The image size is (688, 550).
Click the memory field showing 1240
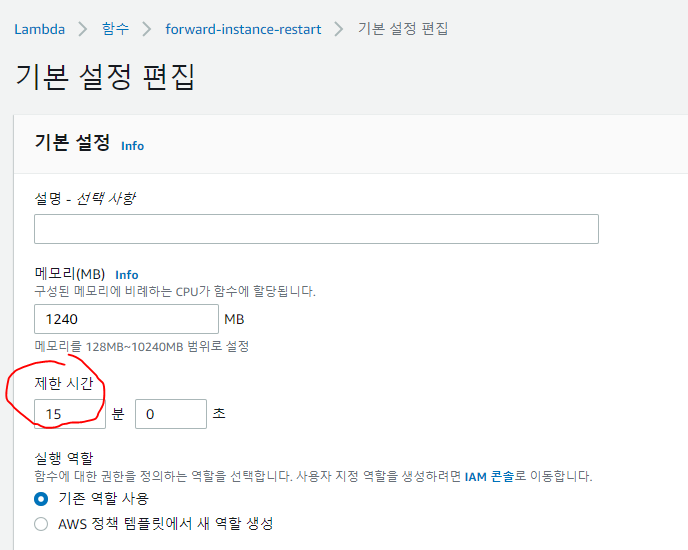pos(126,319)
